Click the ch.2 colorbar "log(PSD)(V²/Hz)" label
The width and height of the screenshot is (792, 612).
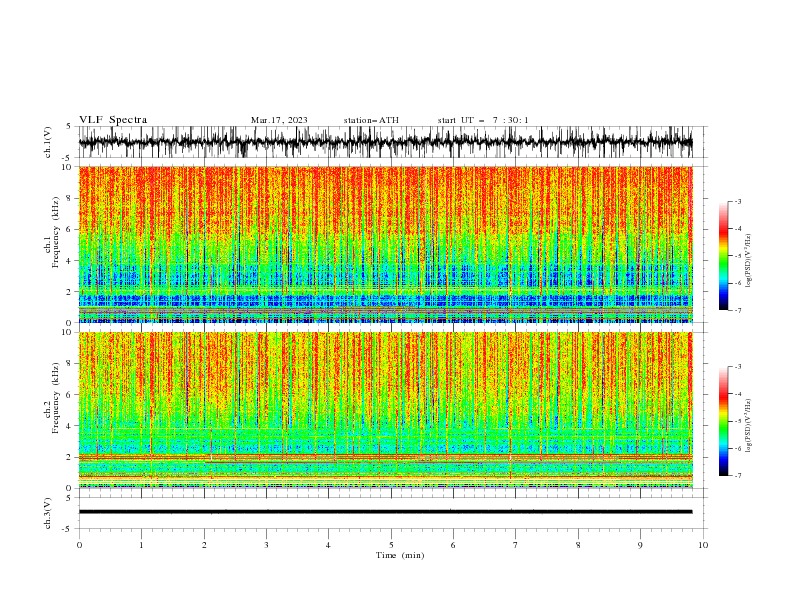coord(748,425)
